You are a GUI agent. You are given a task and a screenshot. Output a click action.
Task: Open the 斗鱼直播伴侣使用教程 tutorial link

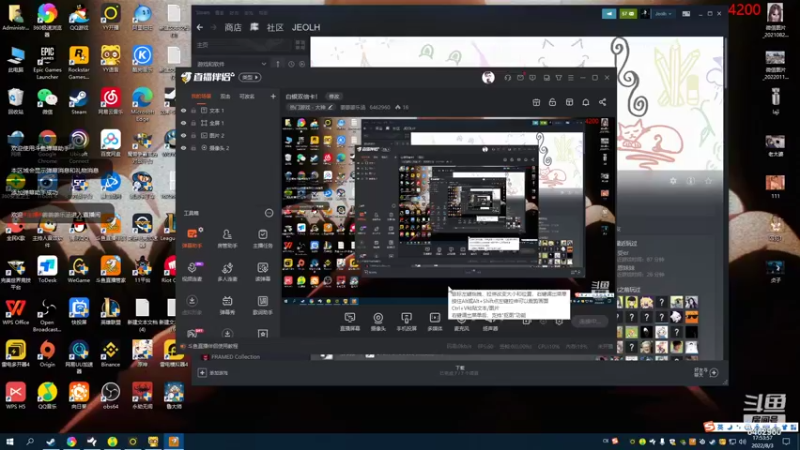tap(213, 346)
